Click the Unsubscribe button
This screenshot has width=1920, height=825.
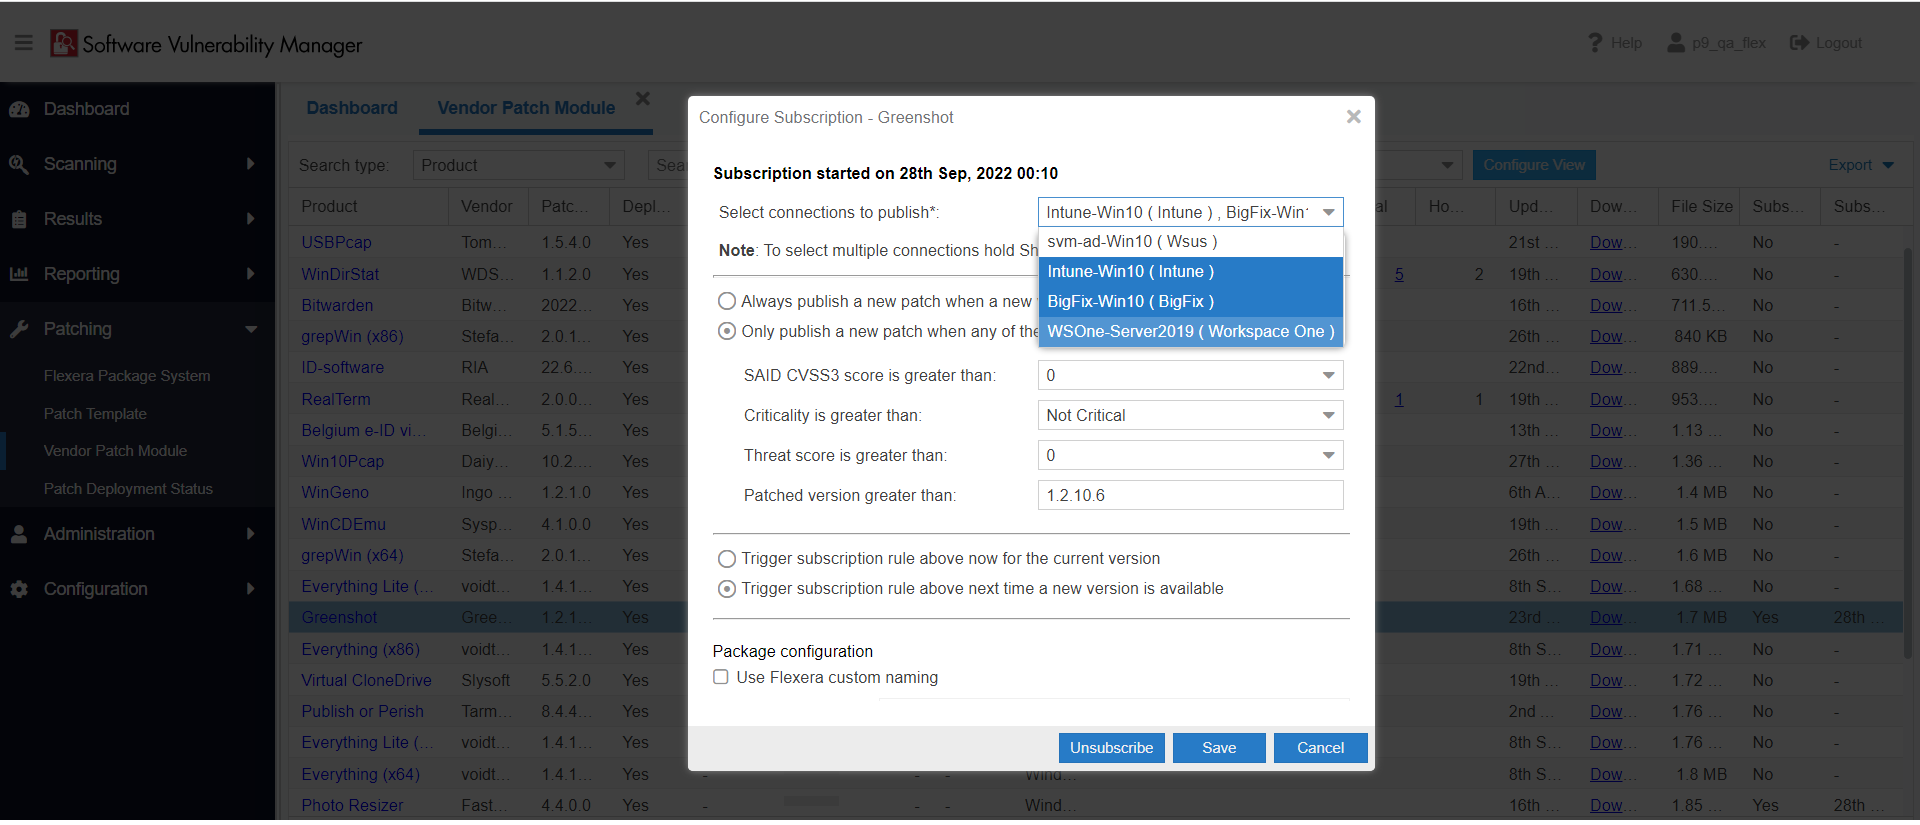[x=1112, y=748]
